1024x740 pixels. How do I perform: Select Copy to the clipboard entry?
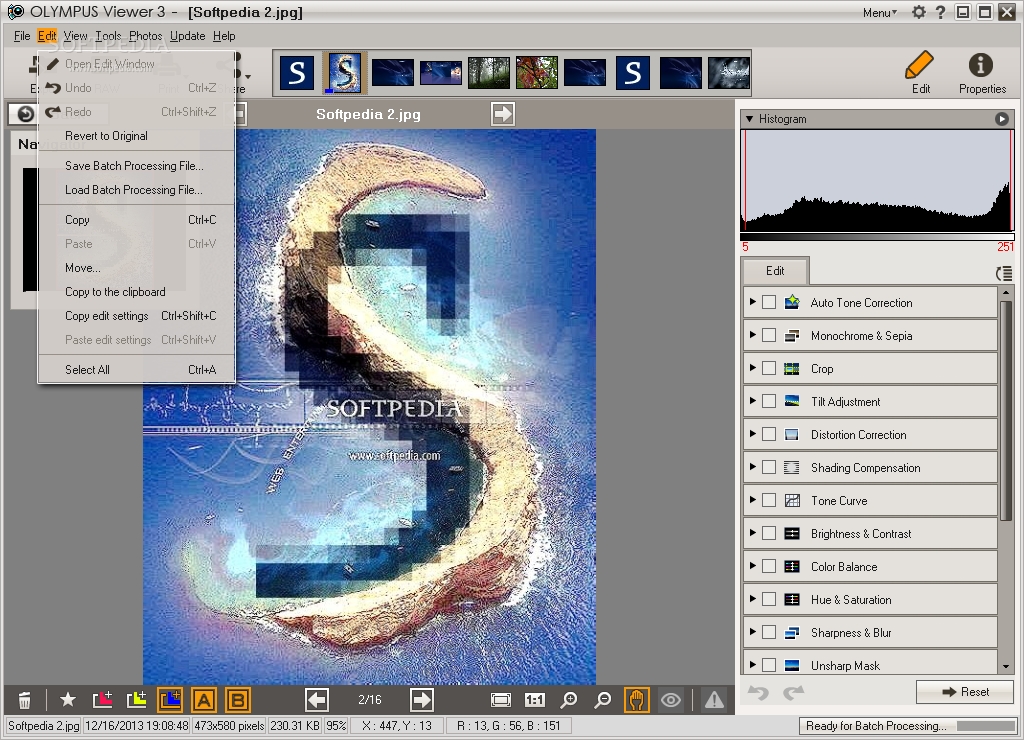(136, 292)
